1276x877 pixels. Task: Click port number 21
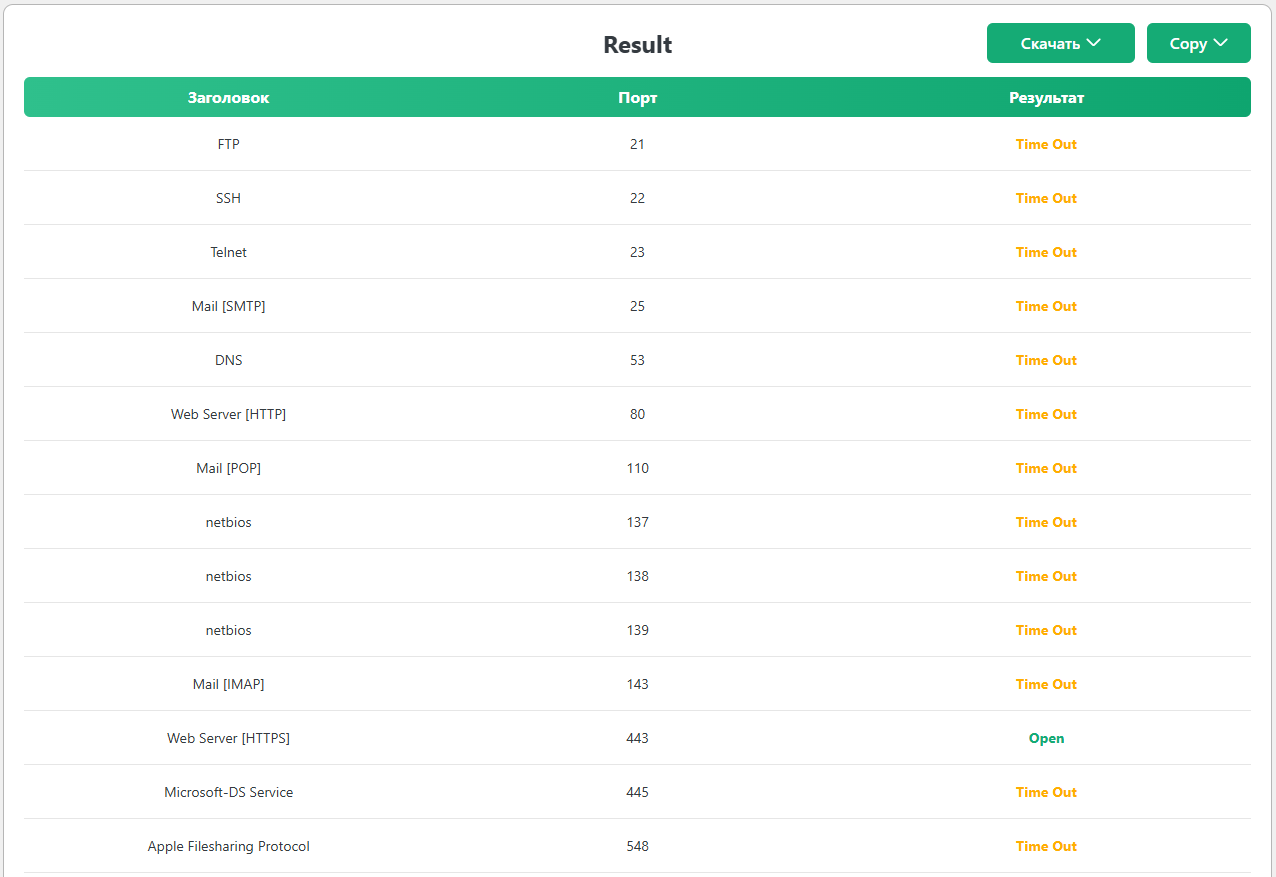pyautogui.click(x=638, y=144)
